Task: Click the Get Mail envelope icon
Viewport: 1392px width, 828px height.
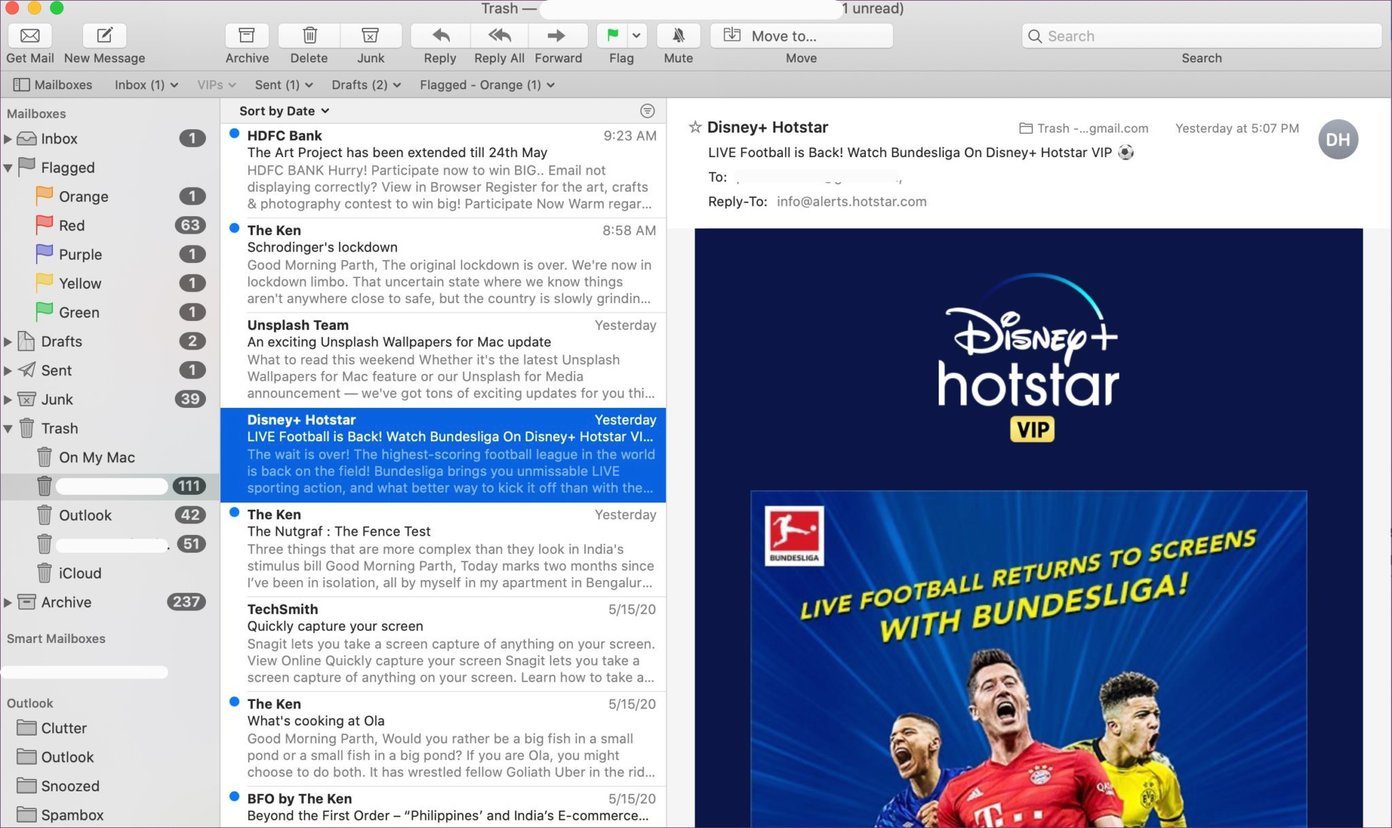Action: click(x=30, y=36)
